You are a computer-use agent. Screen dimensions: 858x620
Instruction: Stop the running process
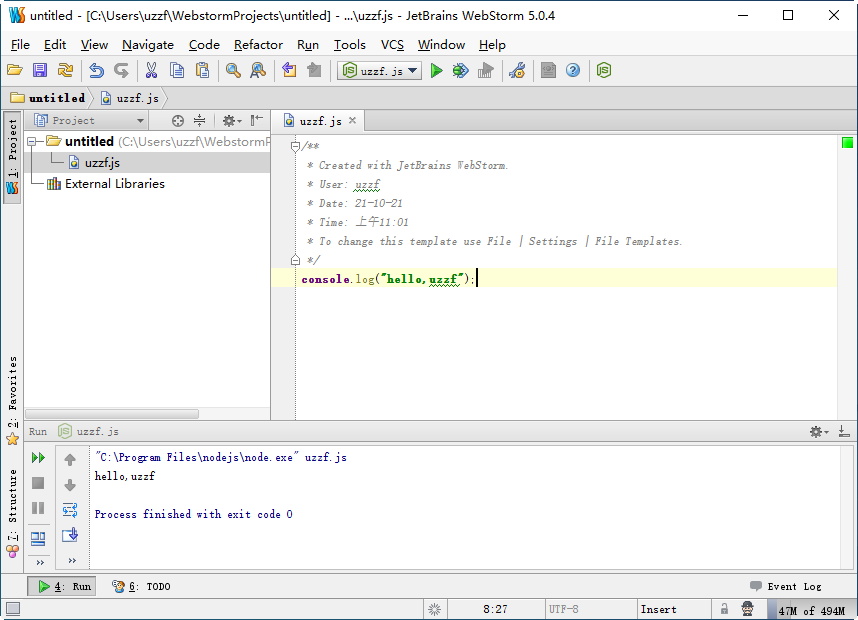[x=38, y=483]
